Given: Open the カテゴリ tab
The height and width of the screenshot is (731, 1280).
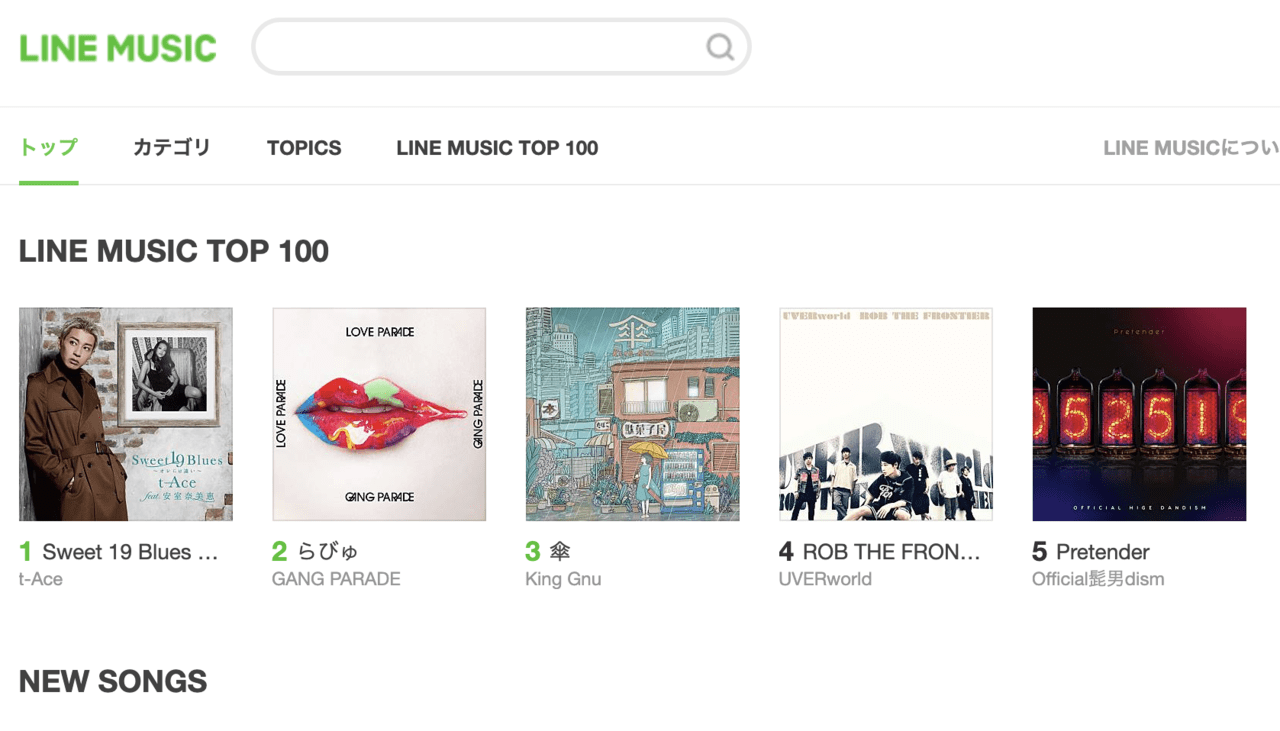Looking at the screenshot, I should pos(172,148).
